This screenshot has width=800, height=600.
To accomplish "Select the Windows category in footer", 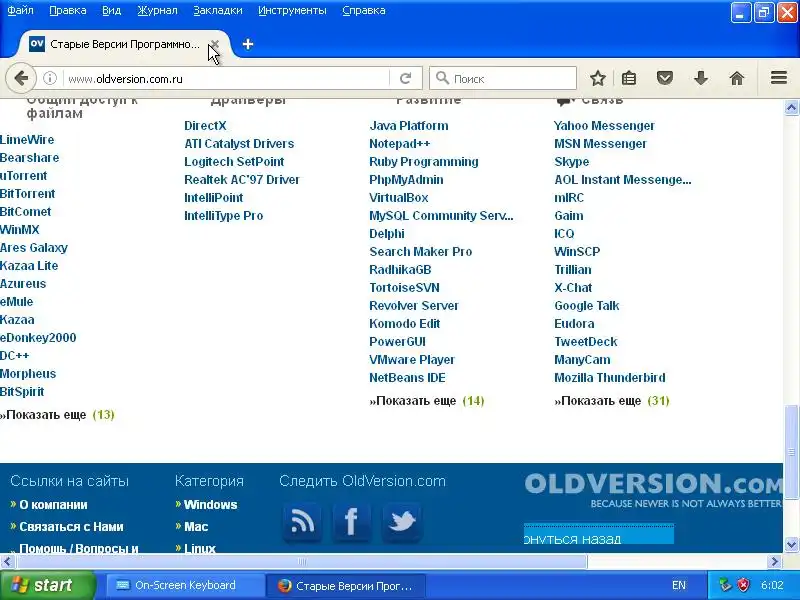I will click(x=210, y=505).
